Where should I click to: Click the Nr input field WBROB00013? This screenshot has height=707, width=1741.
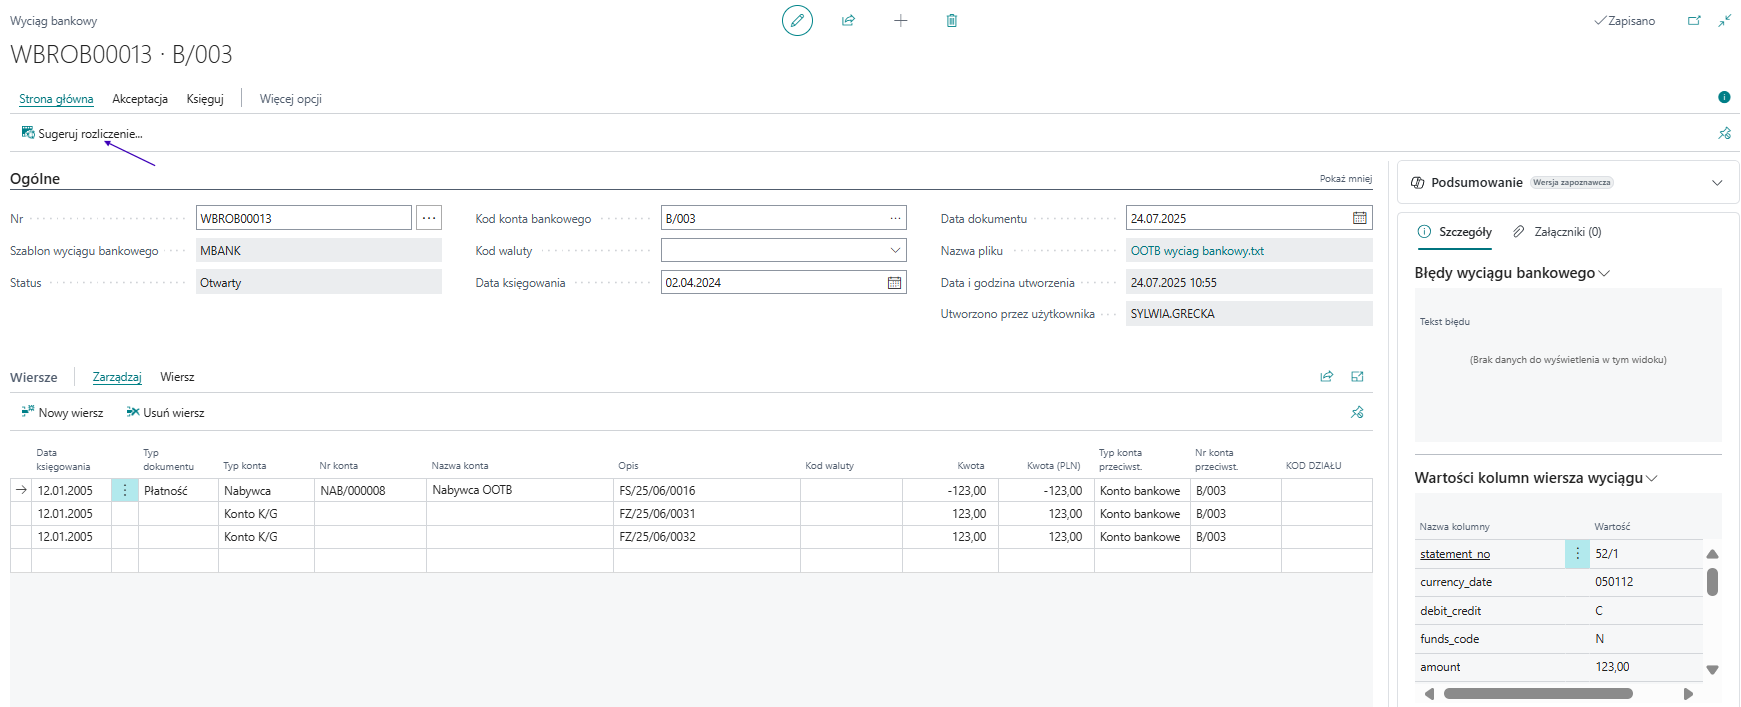(303, 218)
